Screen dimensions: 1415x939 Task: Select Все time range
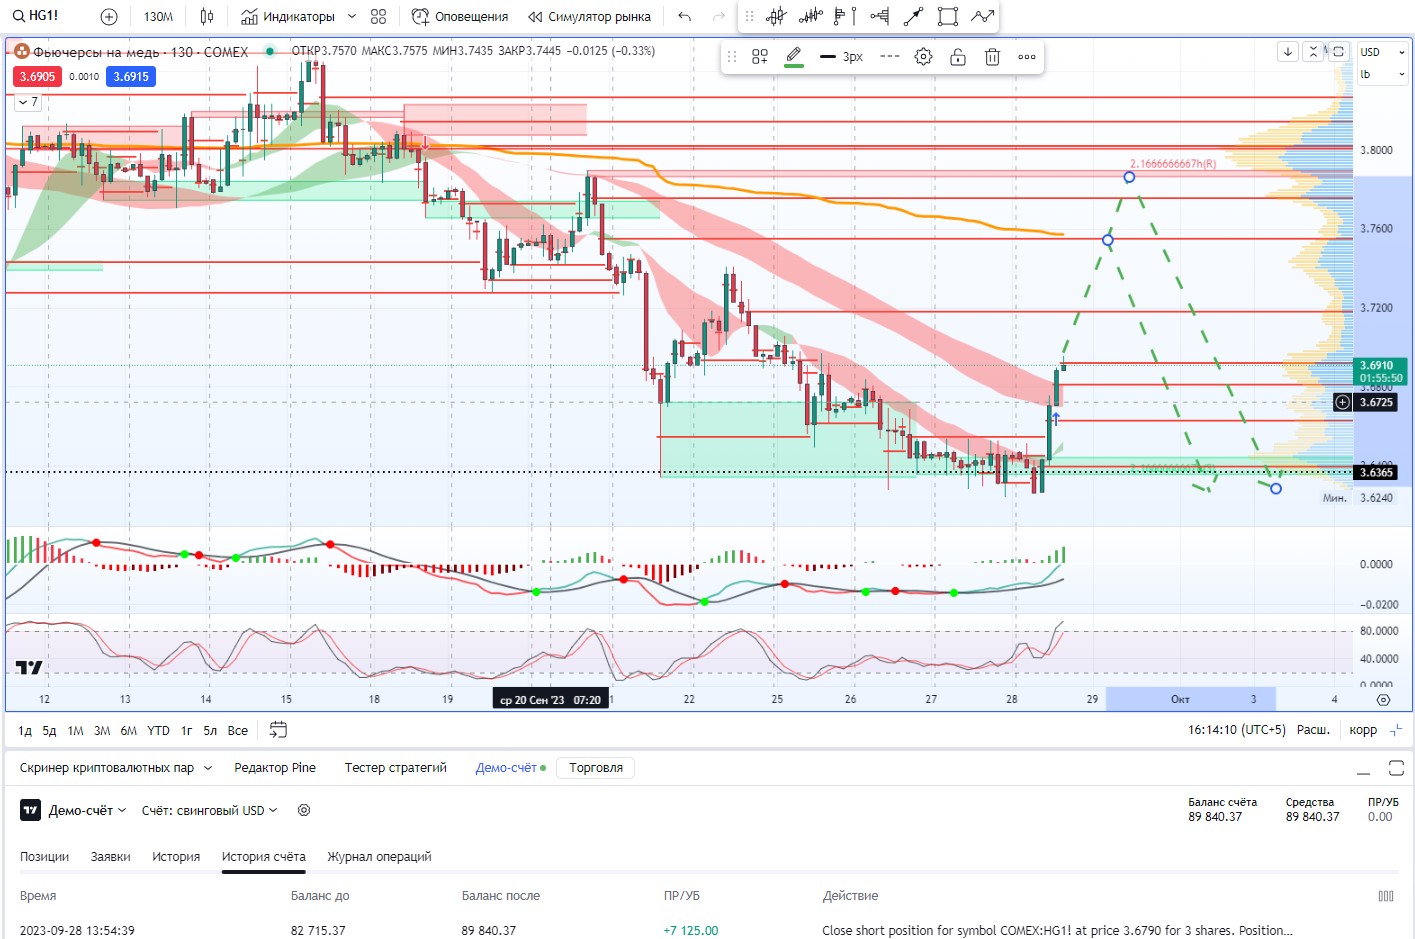point(238,731)
